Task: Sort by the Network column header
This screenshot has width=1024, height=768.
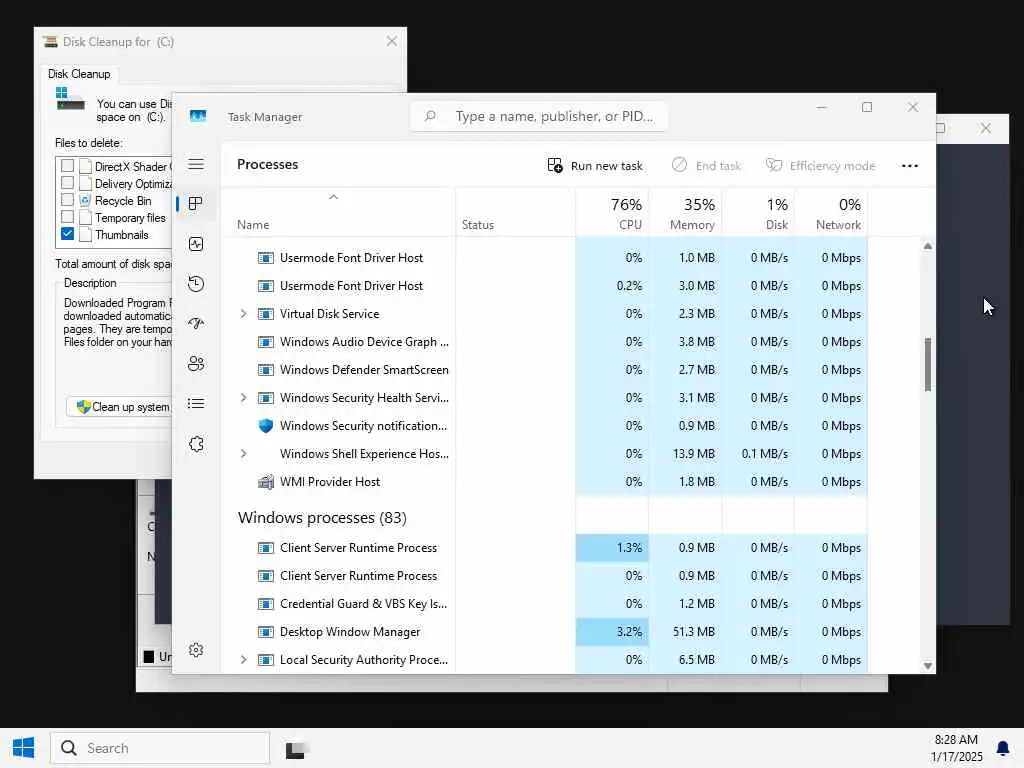Action: click(x=831, y=213)
